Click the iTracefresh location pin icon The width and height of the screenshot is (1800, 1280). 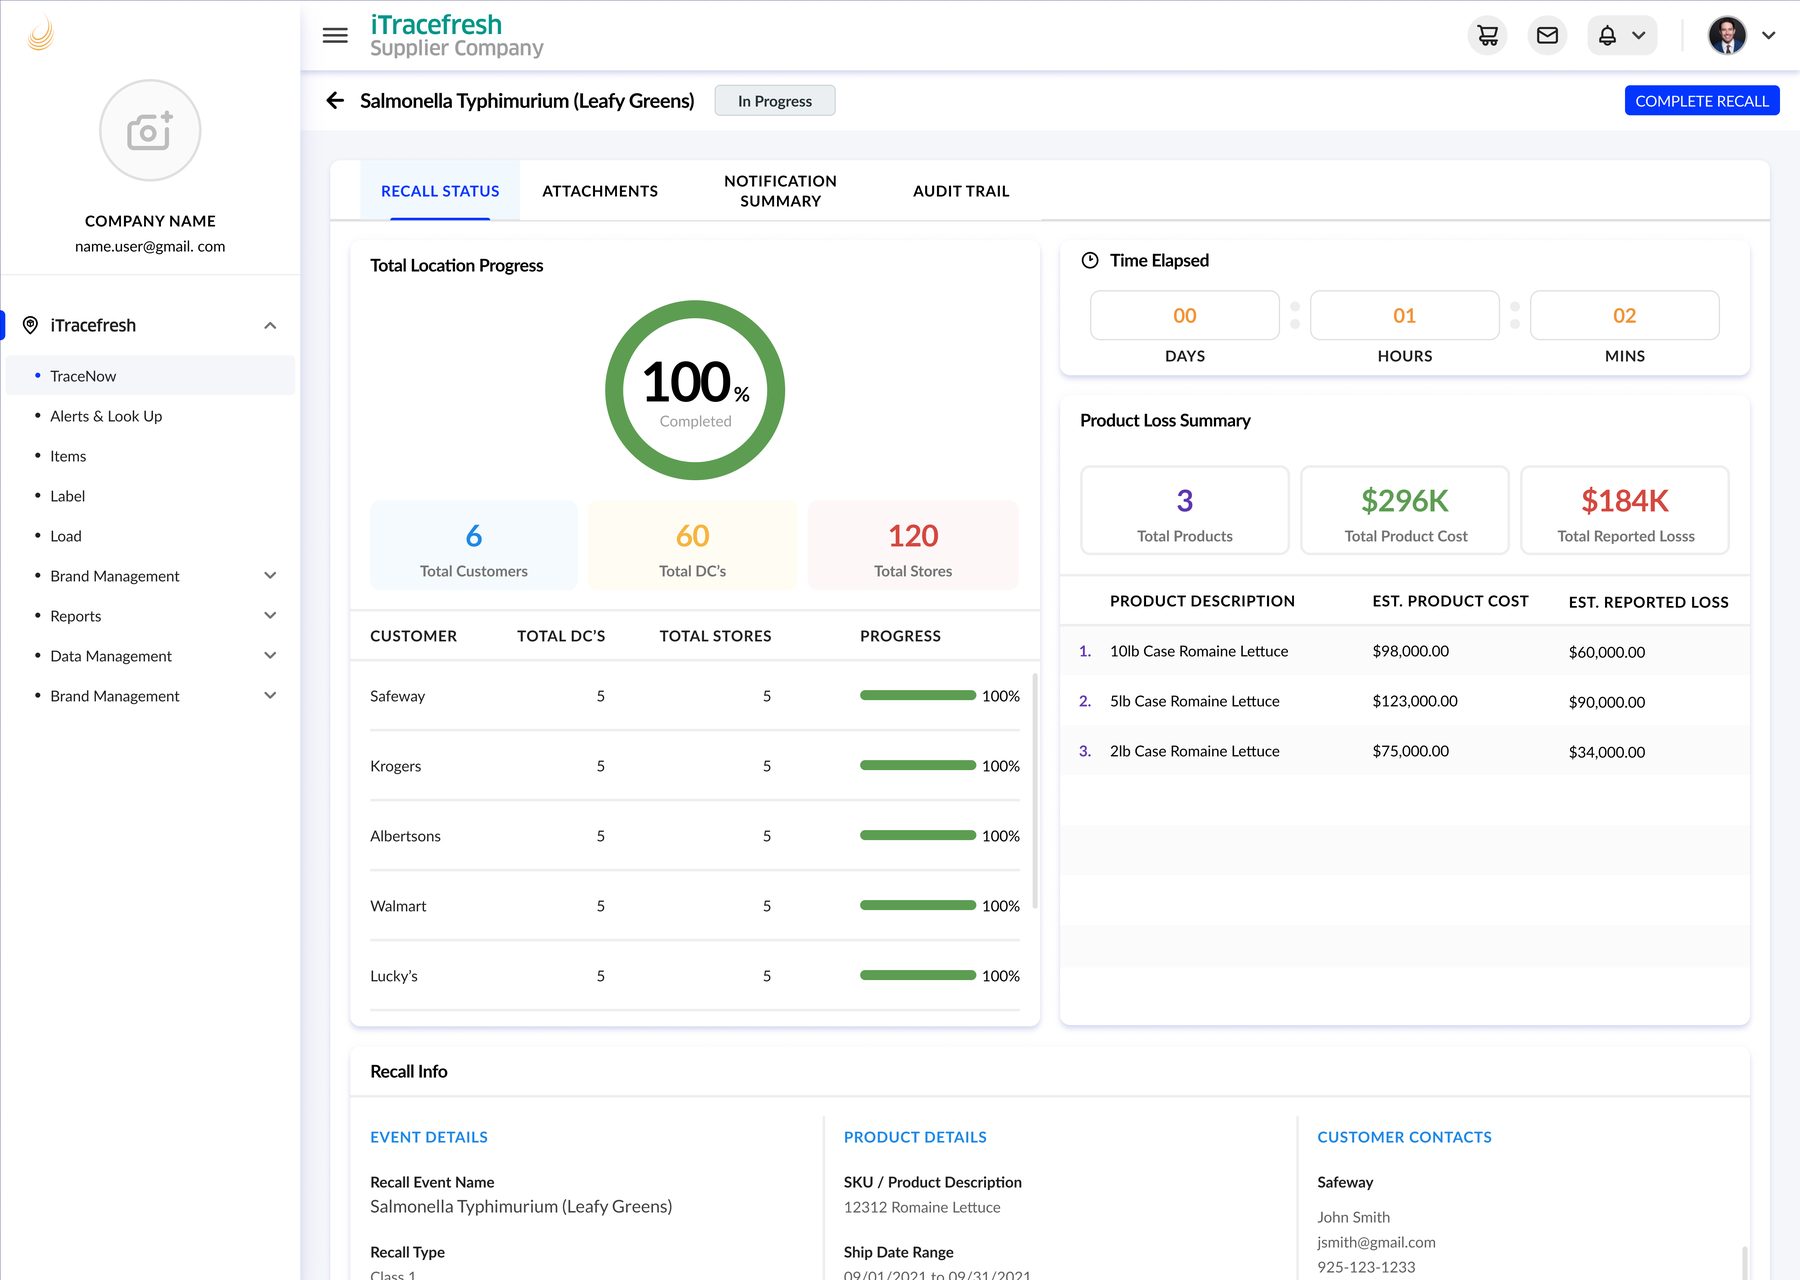pos(30,325)
